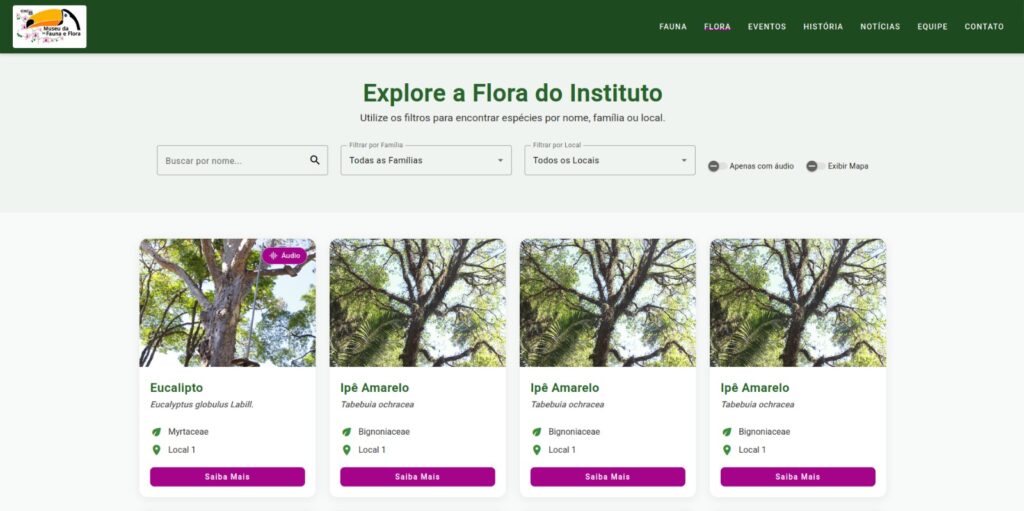Click location pin on last Ipê Amarelo card
This screenshot has width=1024, height=511.
click(x=727, y=450)
